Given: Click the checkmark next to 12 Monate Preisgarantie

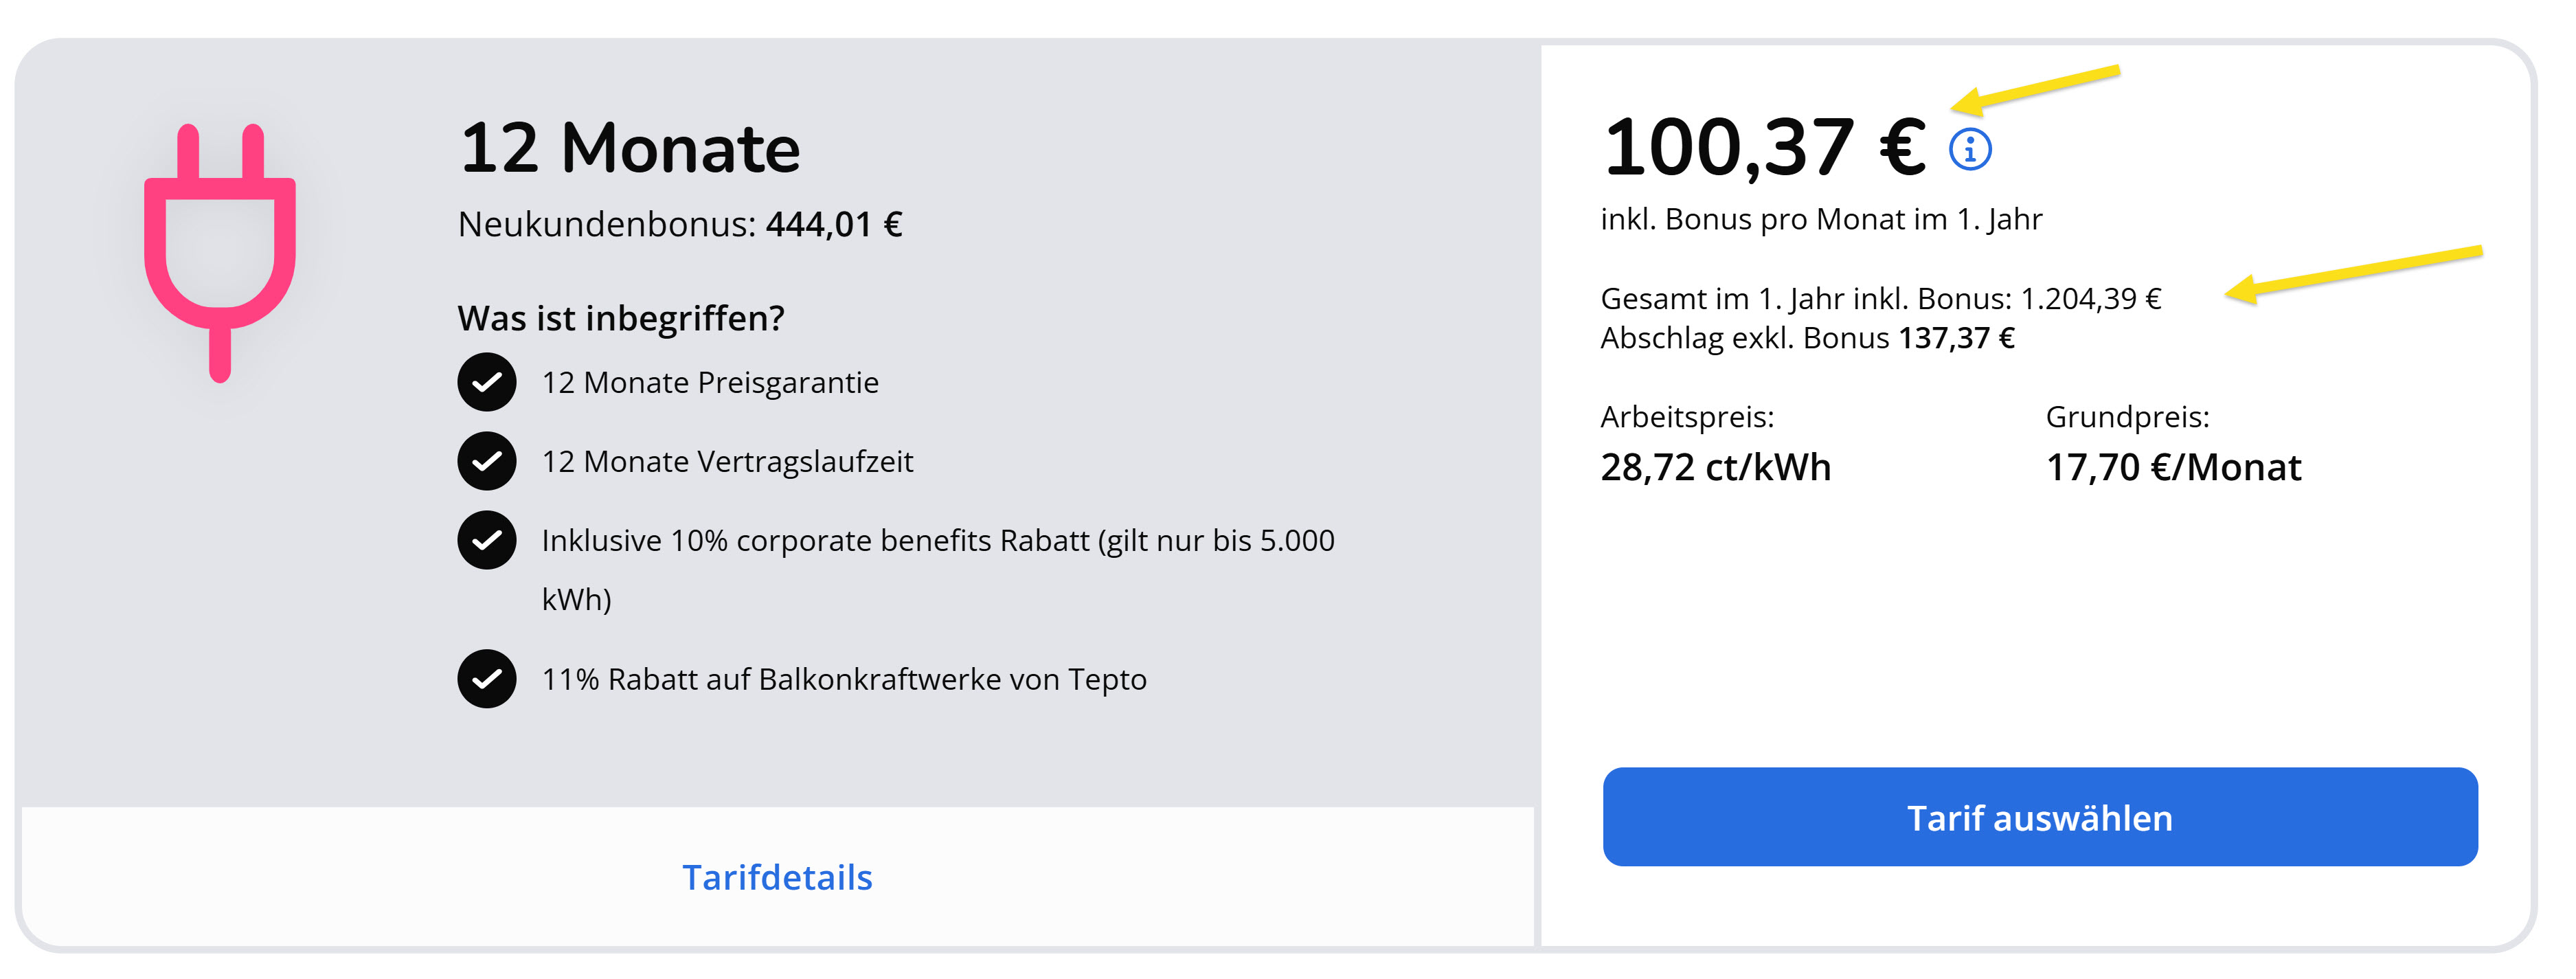Looking at the screenshot, I should tap(487, 382).
